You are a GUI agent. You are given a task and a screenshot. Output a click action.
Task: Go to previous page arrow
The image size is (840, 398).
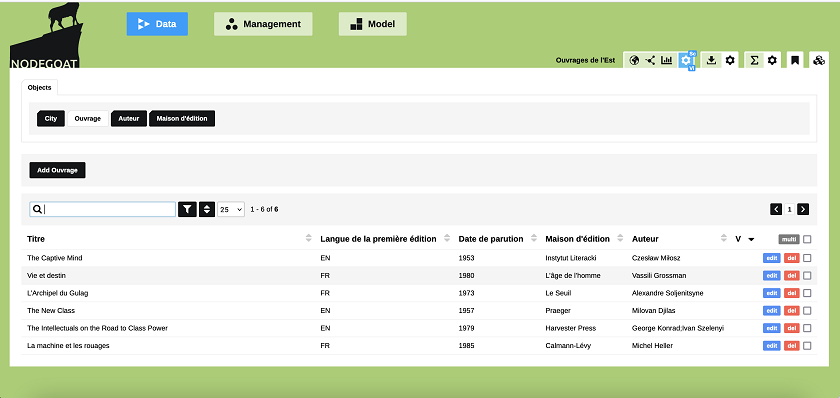pyautogui.click(x=776, y=209)
